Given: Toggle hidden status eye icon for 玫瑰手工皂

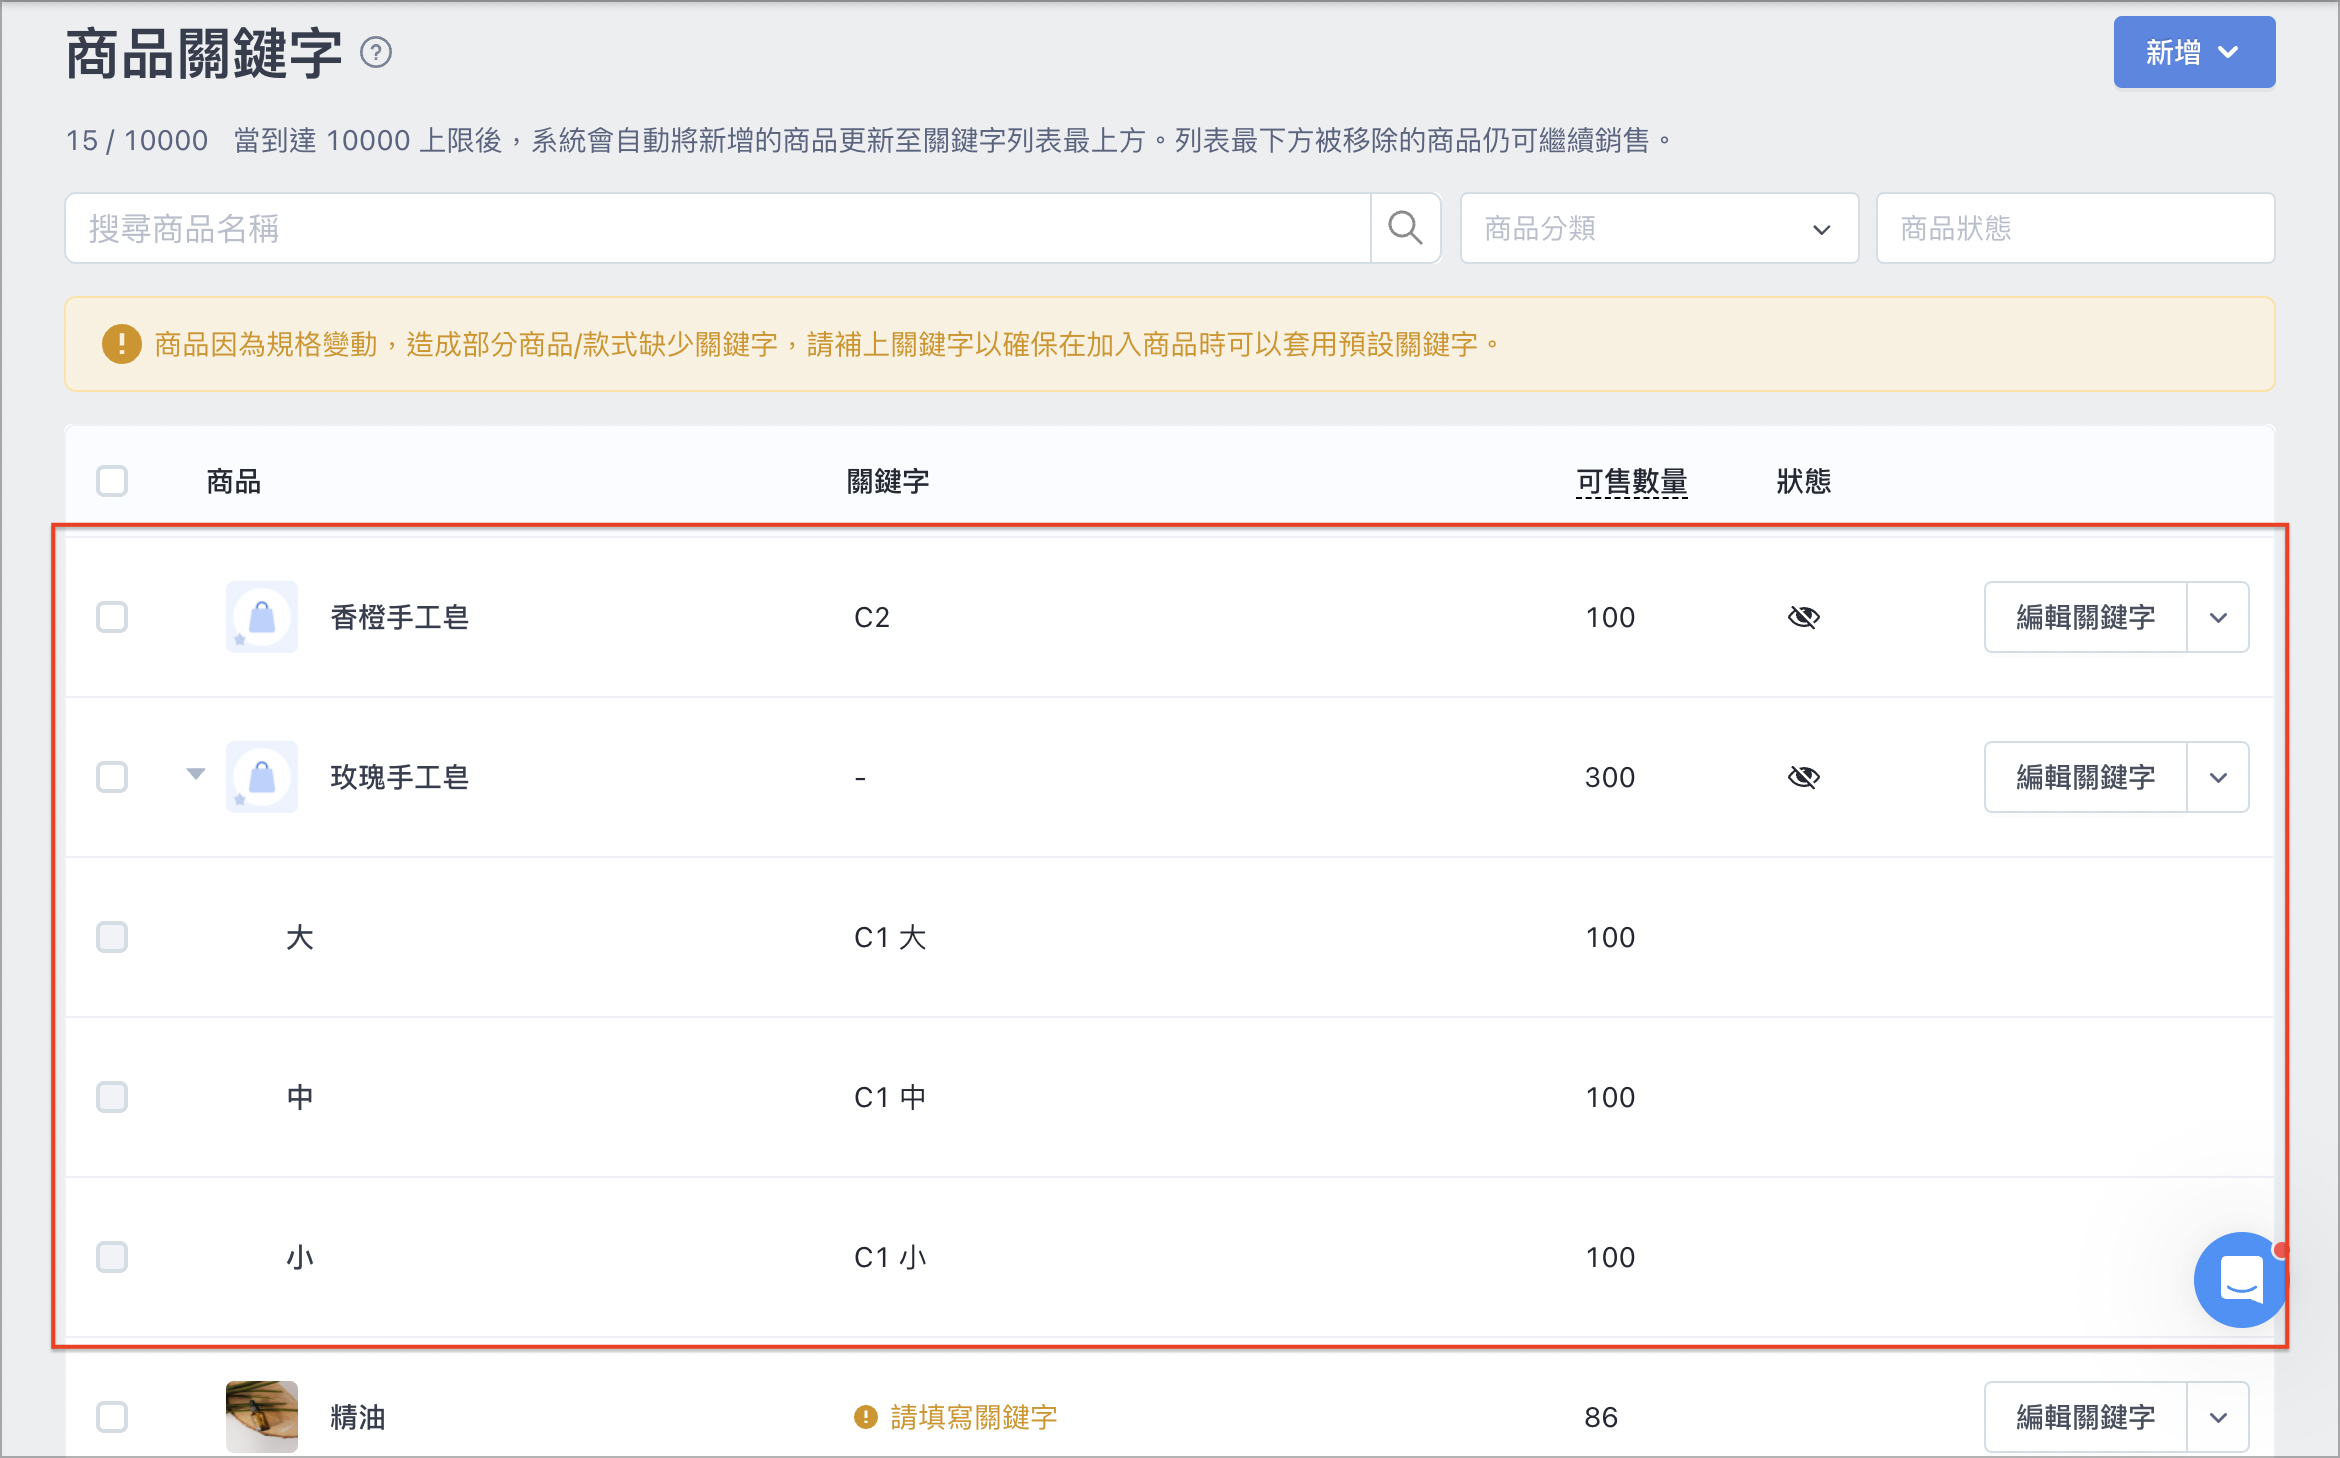Looking at the screenshot, I should coord(1804,777).
